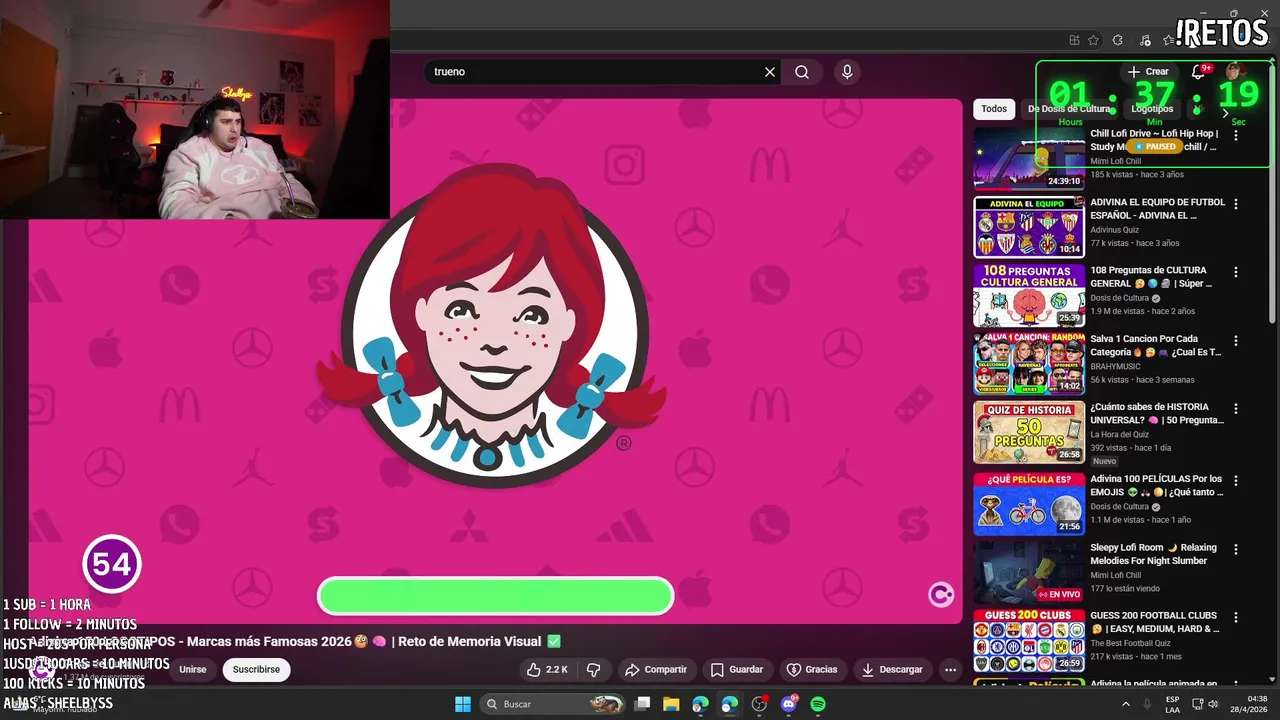1280x720 pixels.
Task: Like the video with 2.2 K likes
Action: pos(547,669)
